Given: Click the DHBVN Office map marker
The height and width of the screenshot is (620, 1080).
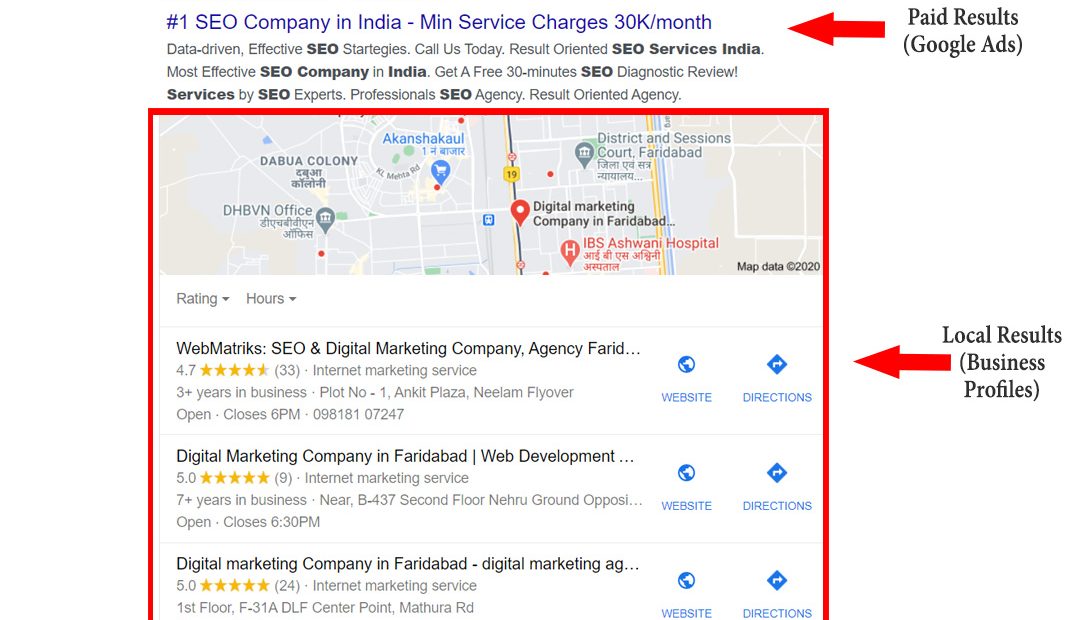Looking at the screenshot, I should (325, 220).
